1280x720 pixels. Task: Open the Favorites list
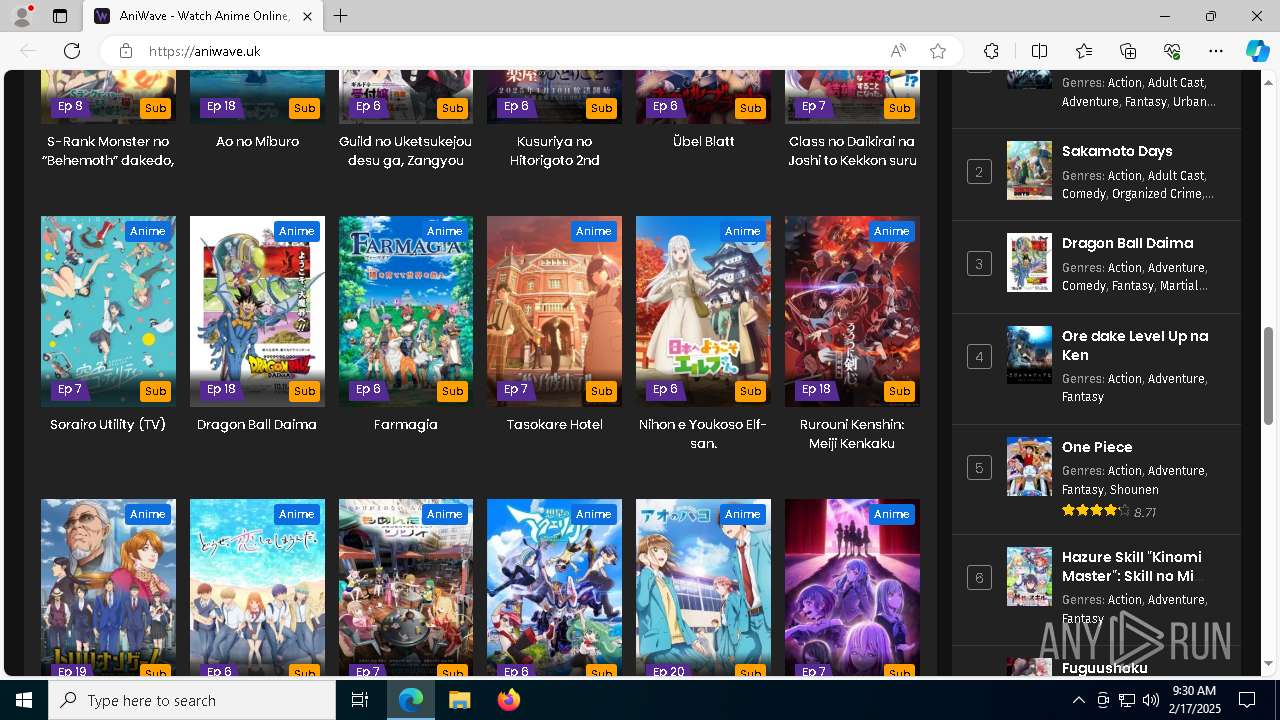coord(1084,51)
